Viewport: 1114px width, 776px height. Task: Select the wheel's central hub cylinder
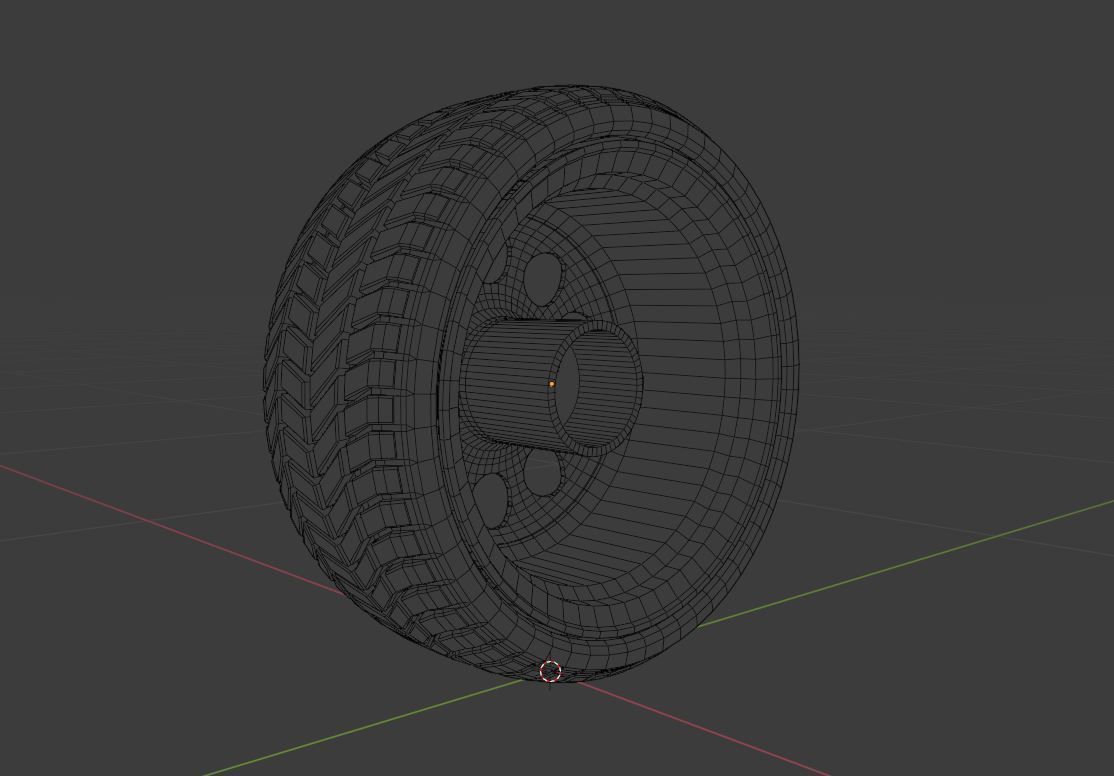pyautogui.click(x=551, y=386)
